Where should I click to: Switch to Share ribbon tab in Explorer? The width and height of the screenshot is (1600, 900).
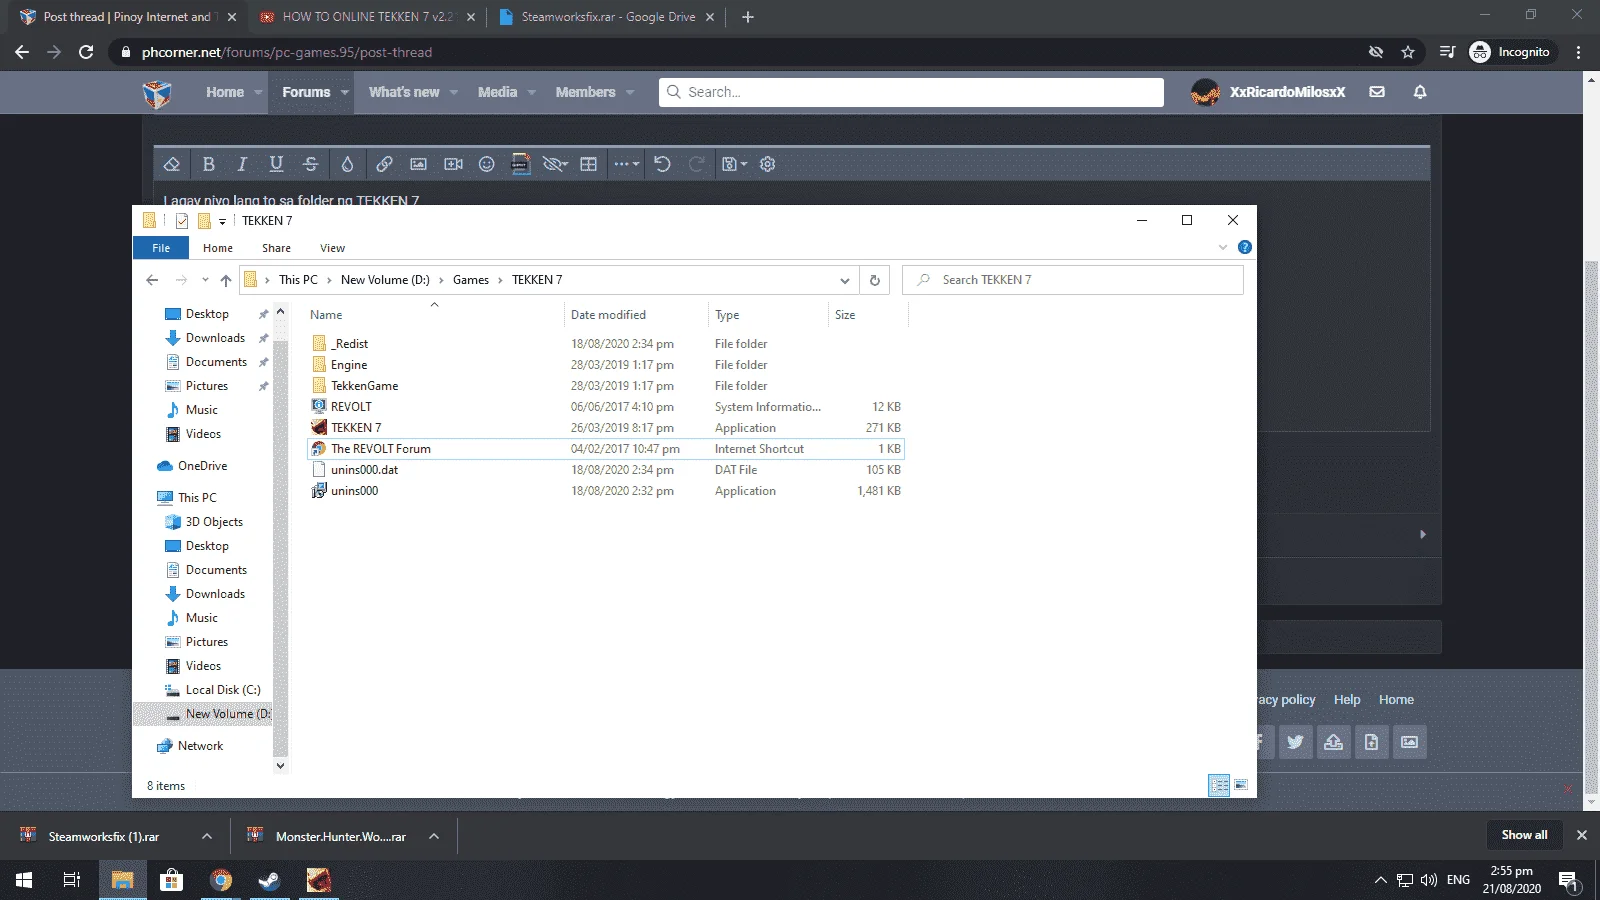click(x=277, y=248)
